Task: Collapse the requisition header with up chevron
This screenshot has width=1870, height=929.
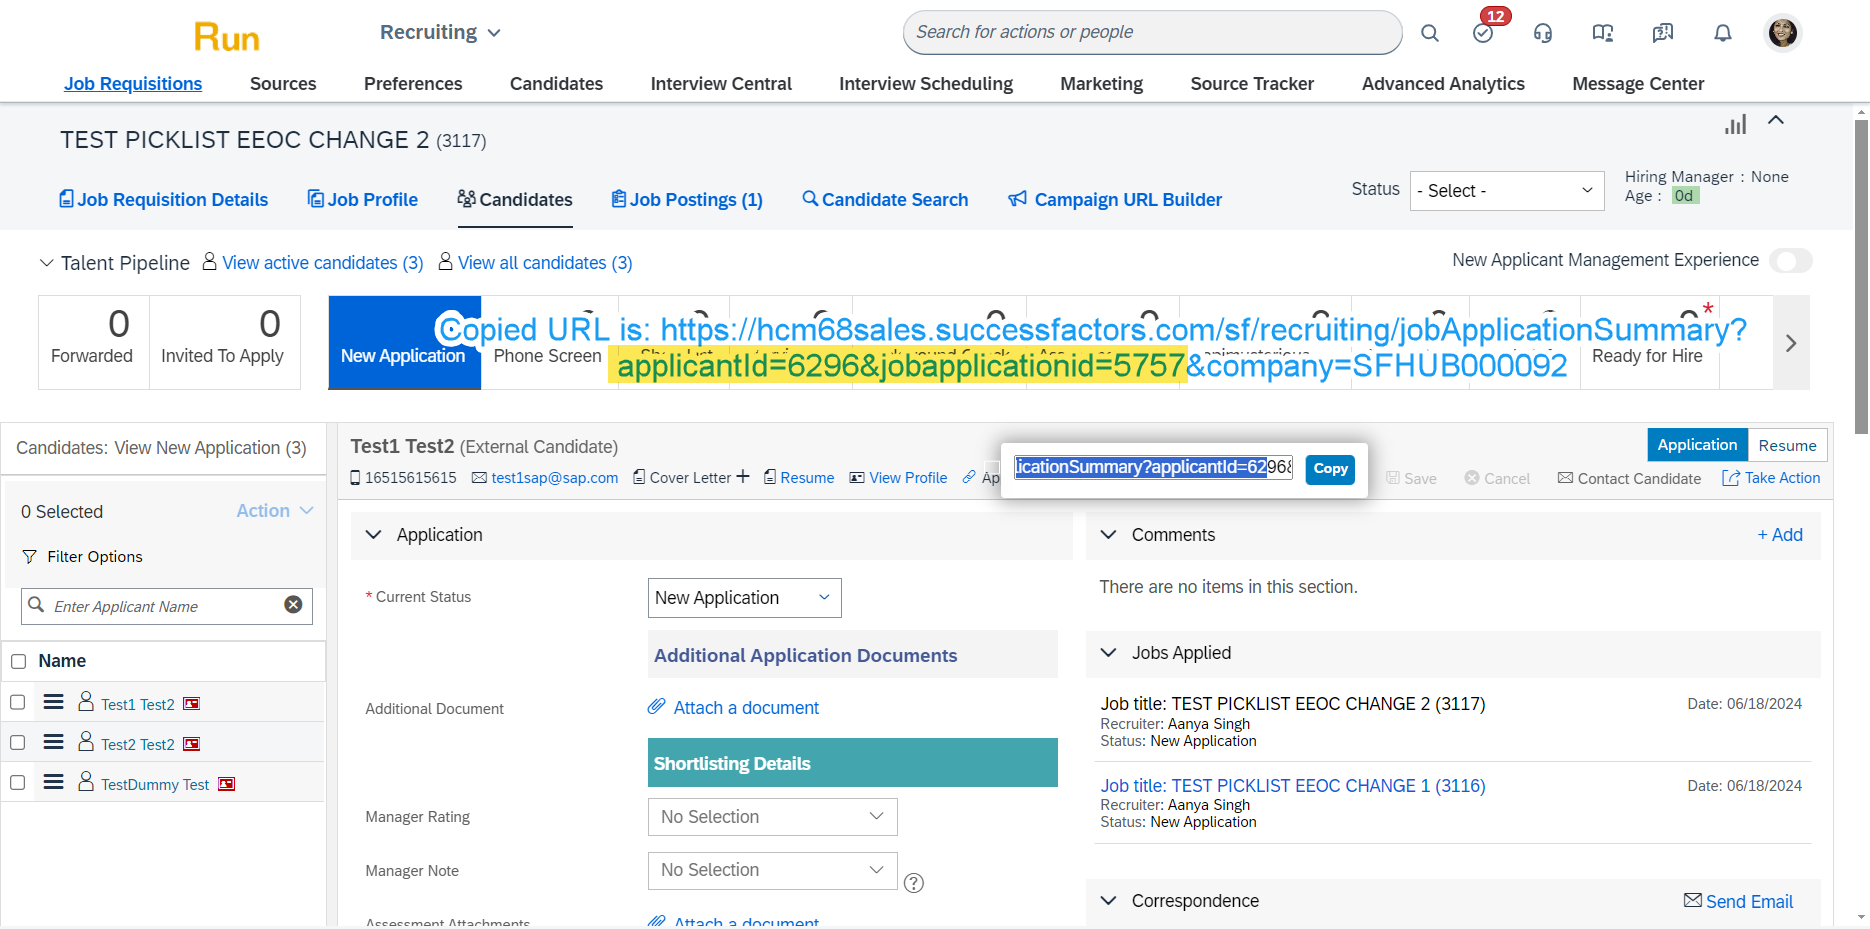Action: click(1776, 120)
